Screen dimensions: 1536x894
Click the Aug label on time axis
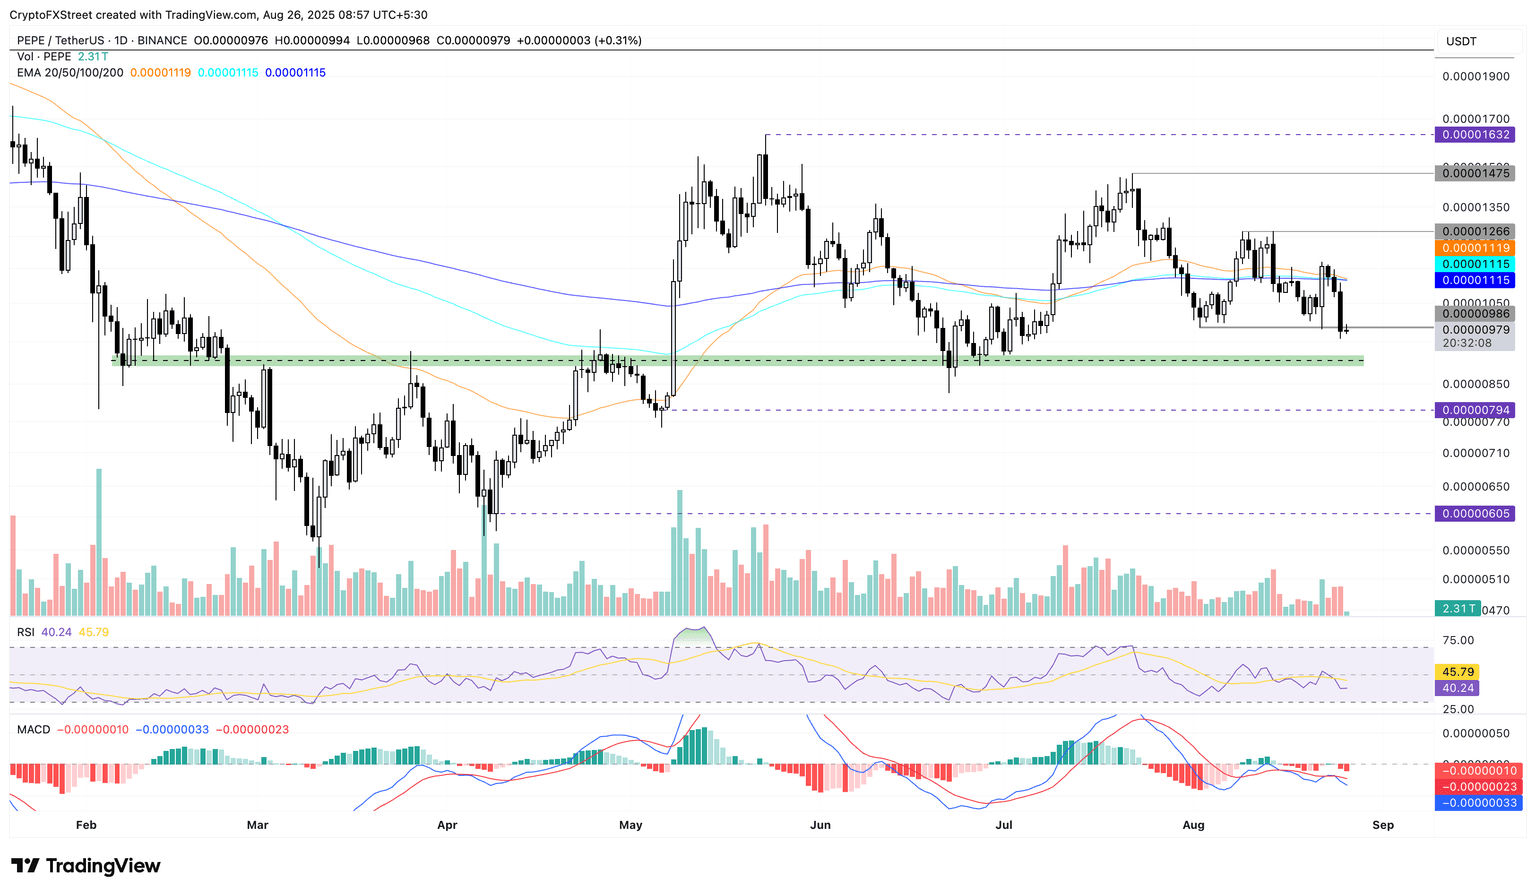click(x=1193, y=825)
